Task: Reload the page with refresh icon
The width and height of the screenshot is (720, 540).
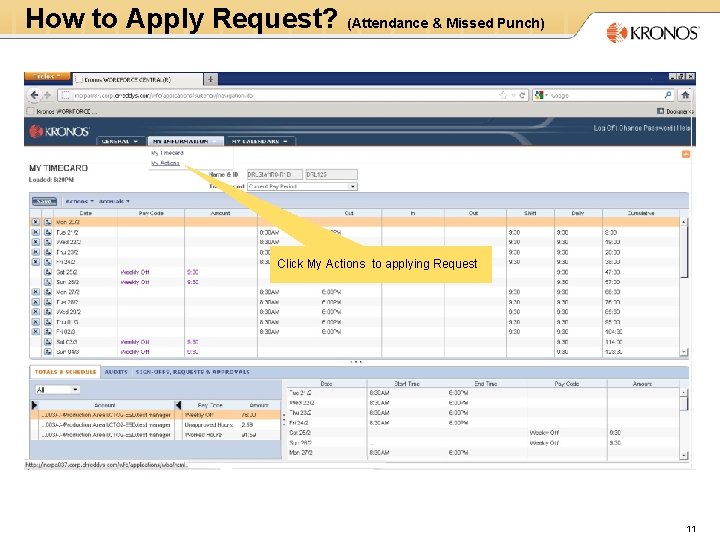Action: tap(522, 96)
